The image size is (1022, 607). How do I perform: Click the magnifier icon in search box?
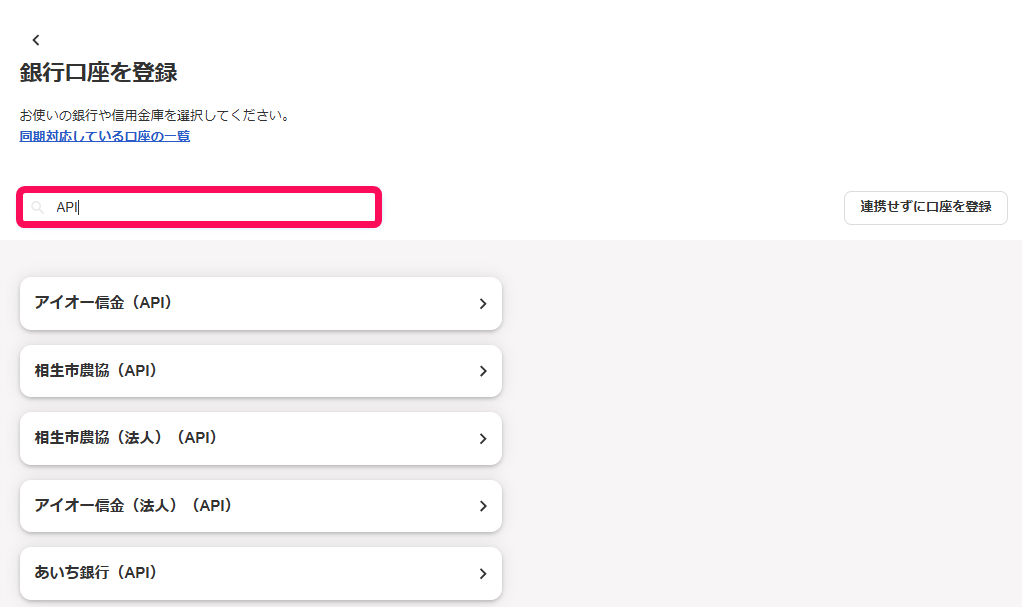[38, 207]
